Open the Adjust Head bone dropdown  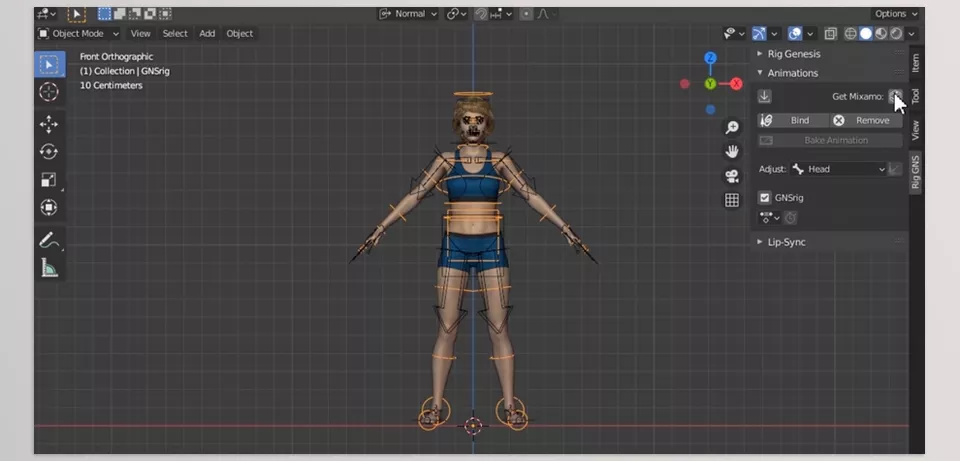(x=838, y=169)
